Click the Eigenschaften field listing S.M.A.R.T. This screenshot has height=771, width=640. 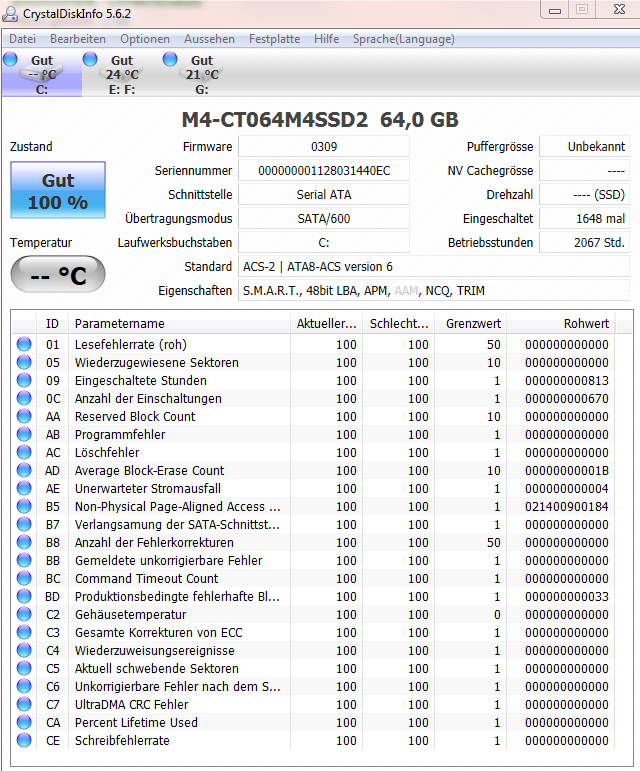[x=434, y=291]
